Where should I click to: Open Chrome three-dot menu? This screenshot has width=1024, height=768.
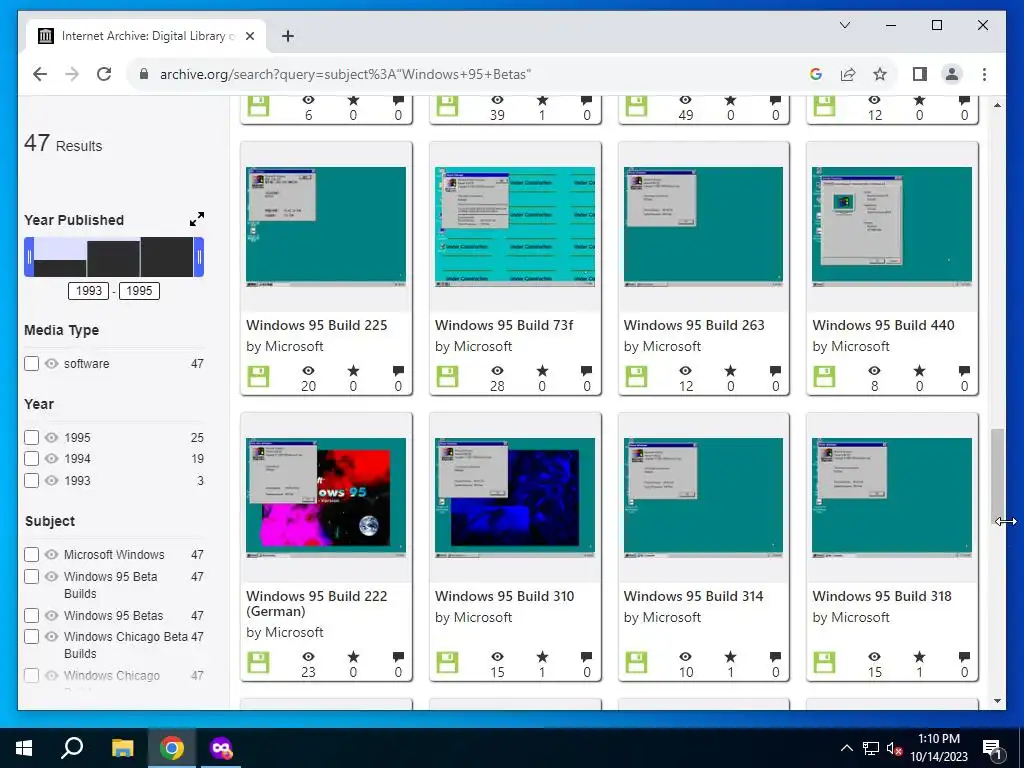[x=984, y=74]
